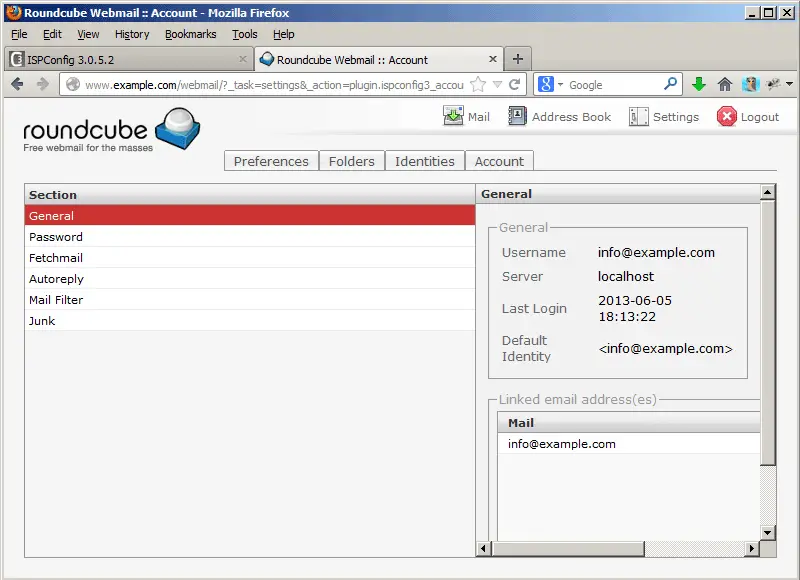Open the search engine dropdown next to Google
The height and width of the screenshot is (580, 800).
pyautogui.click(x=551, y=85)
